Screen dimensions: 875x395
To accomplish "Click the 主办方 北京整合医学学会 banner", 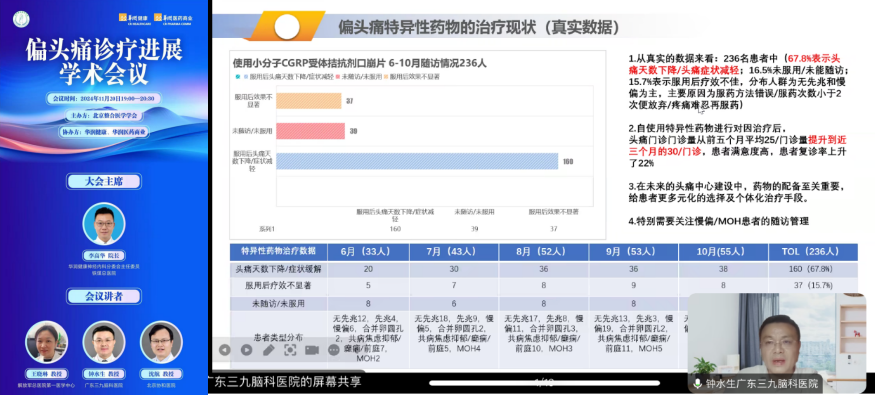I will point(104,115).
